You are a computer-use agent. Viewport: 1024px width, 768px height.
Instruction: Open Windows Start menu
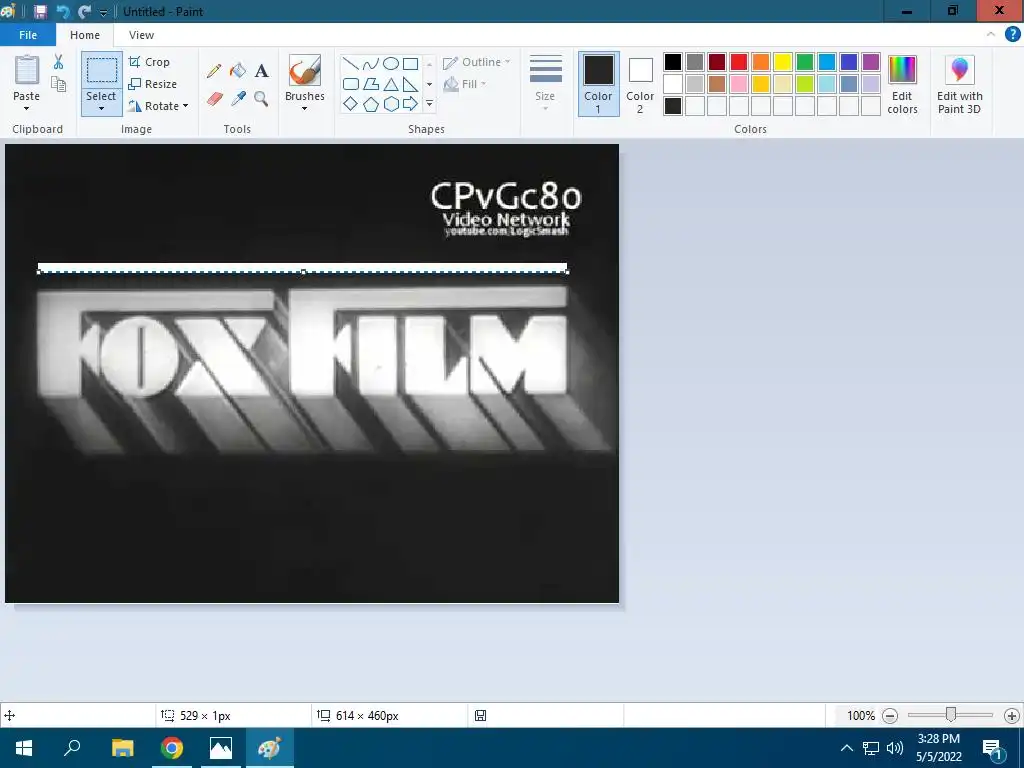coord(24,748)
